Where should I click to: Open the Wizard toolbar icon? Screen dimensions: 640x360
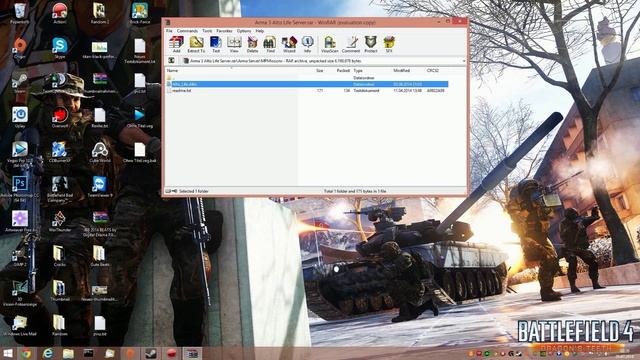pos(289,44)
